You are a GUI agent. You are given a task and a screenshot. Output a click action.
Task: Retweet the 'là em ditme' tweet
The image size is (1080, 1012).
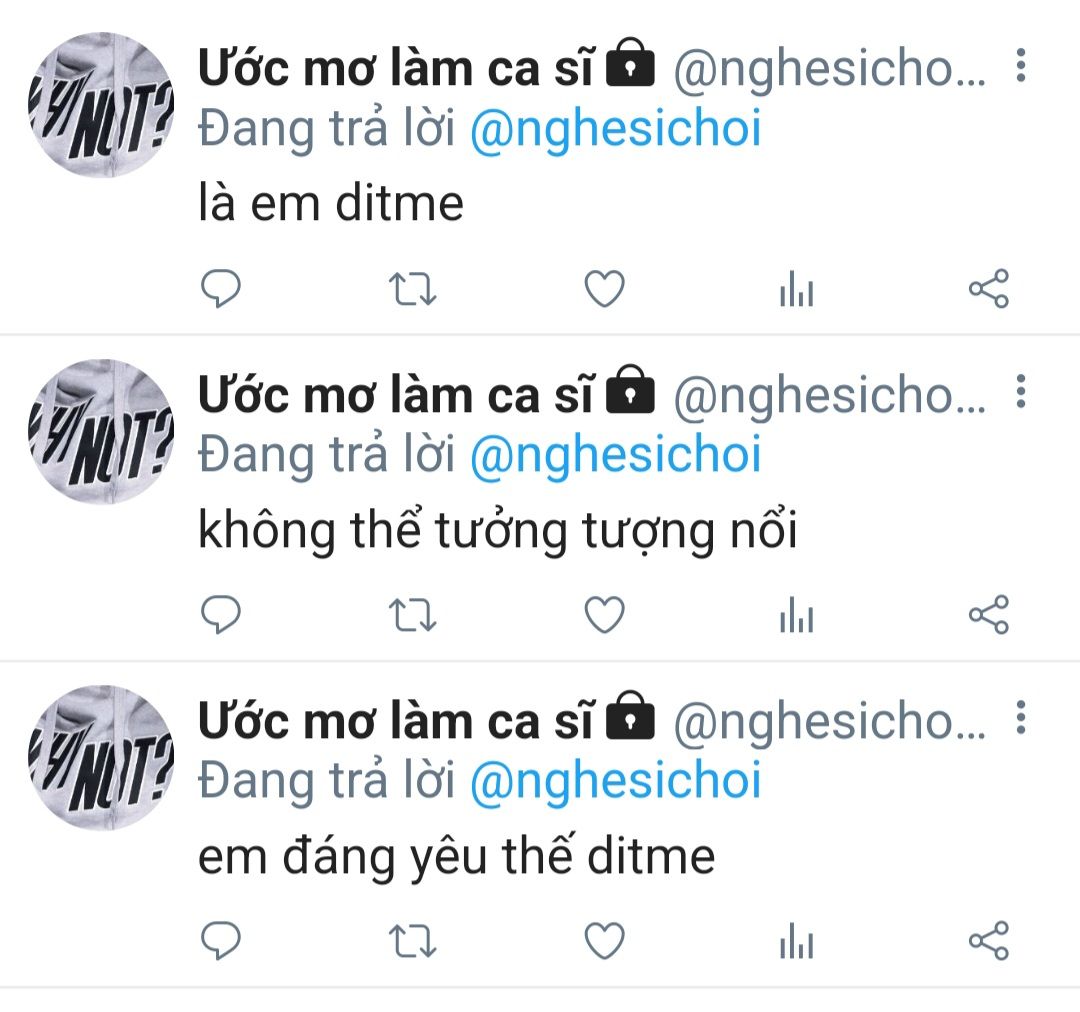(x=412, y=289)
